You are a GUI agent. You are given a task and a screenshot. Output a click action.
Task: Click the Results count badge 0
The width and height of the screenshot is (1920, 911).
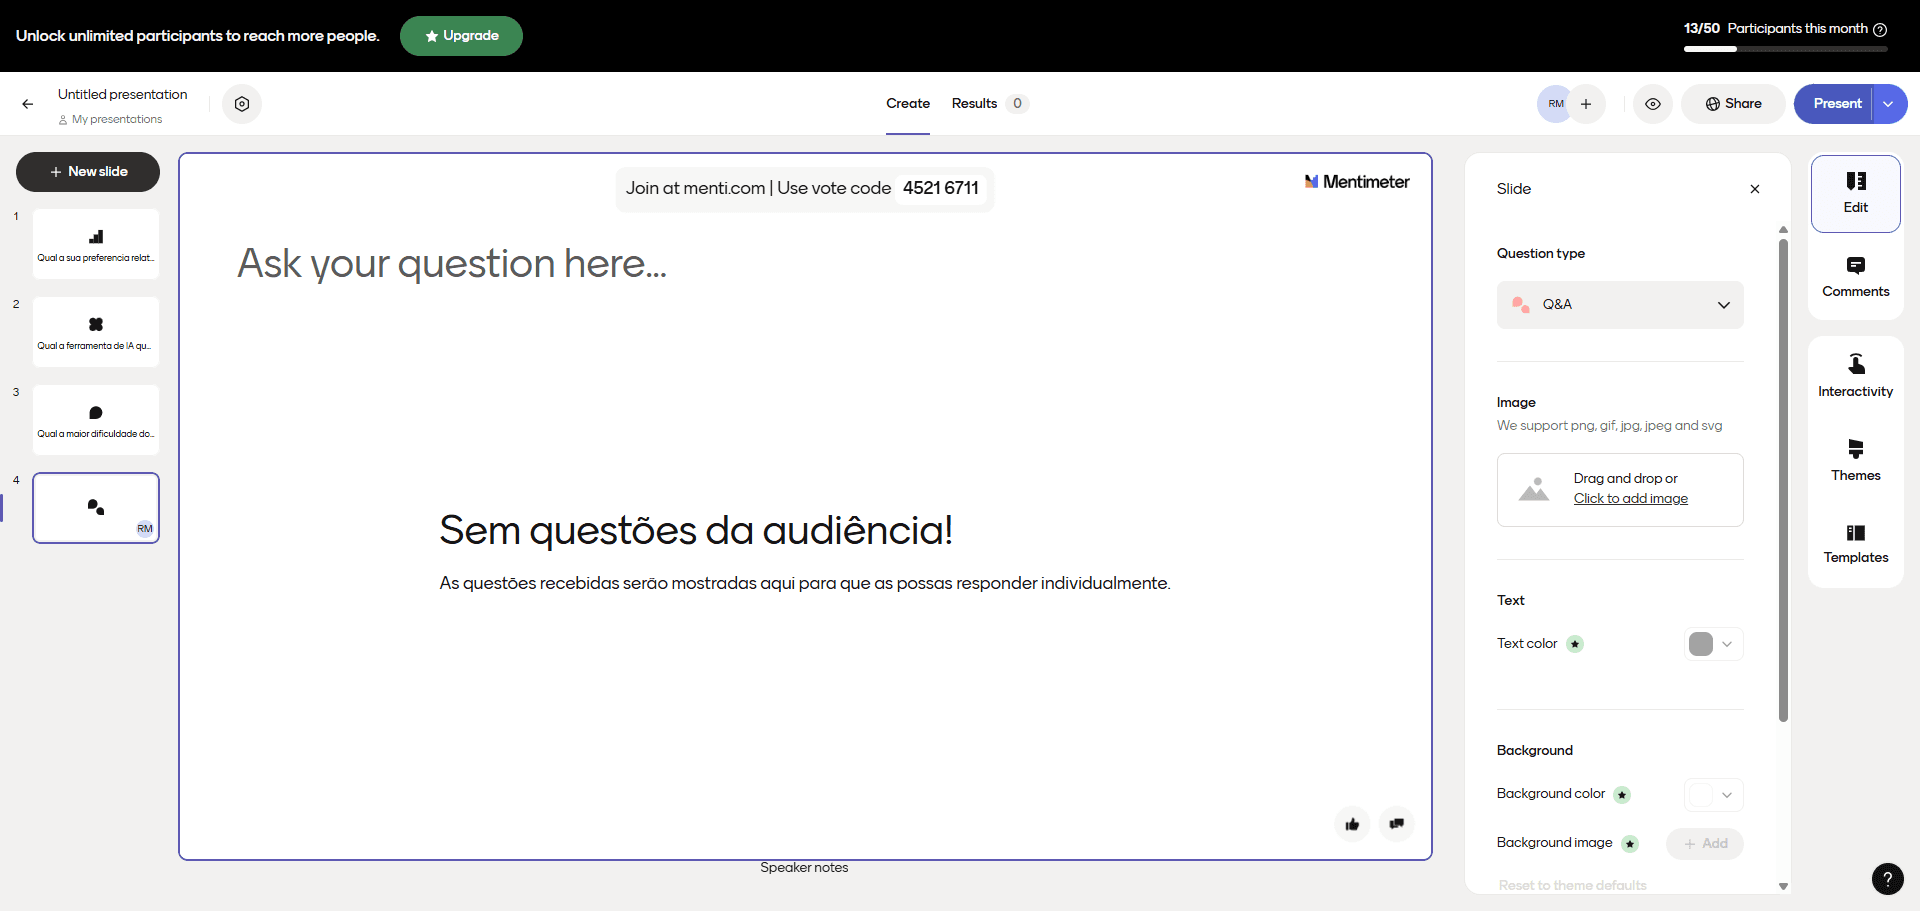tap(1017, 104)
